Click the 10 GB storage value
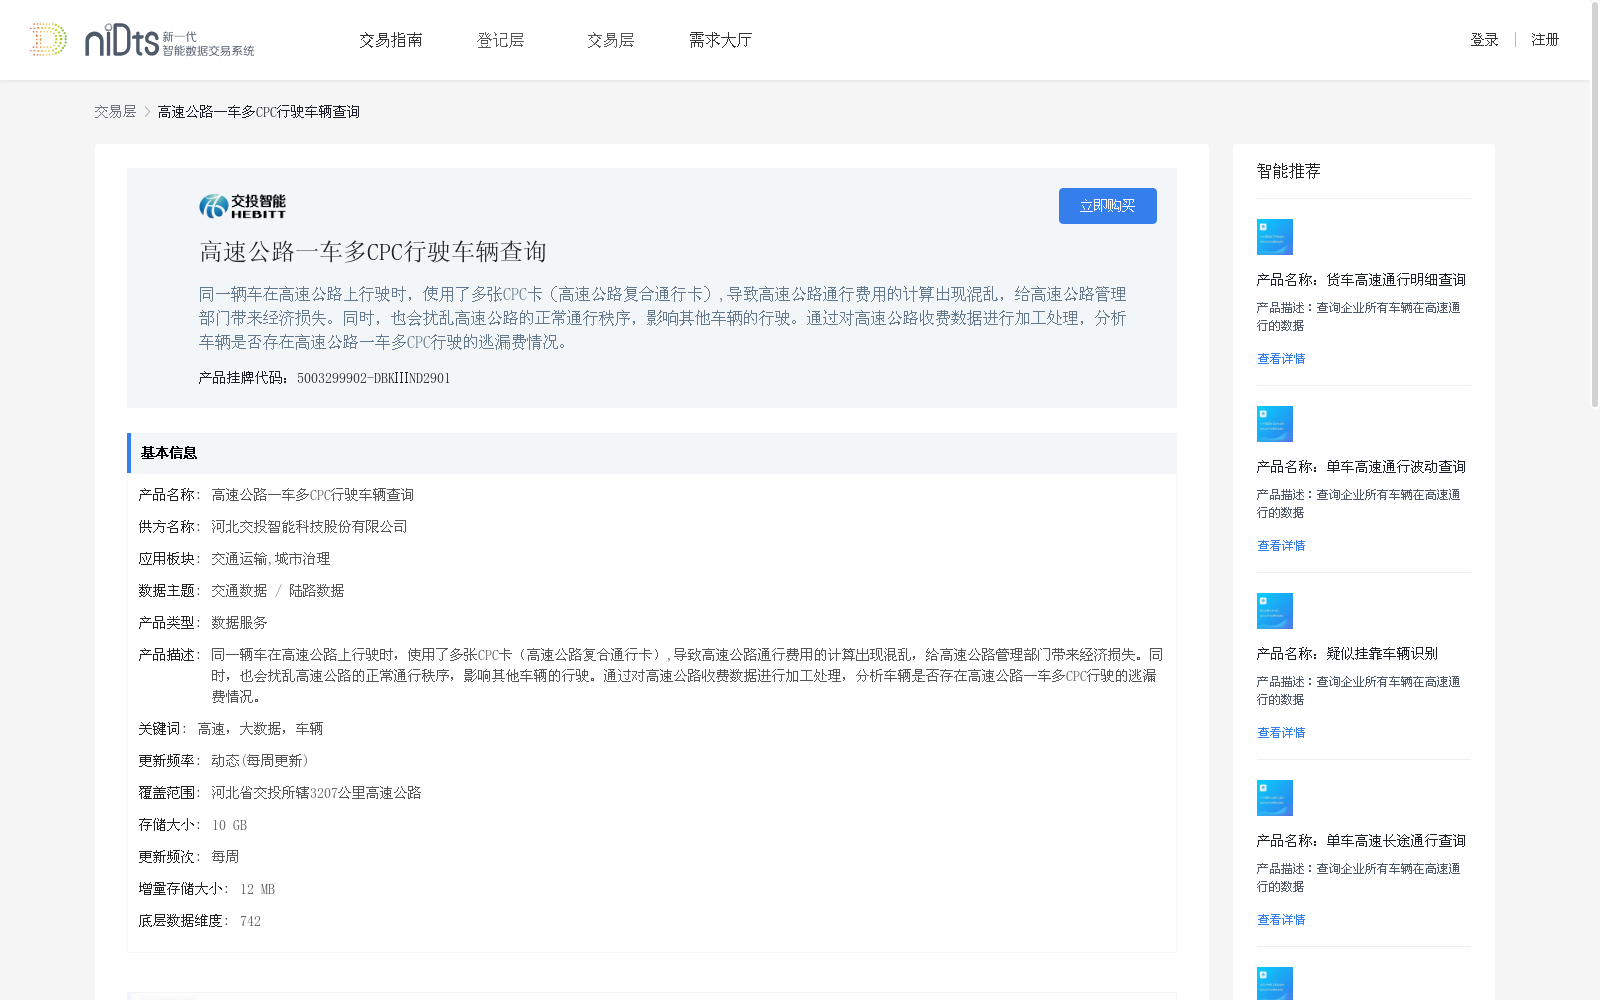Viewport: 1600px width, 1000px height. point(229,825)
